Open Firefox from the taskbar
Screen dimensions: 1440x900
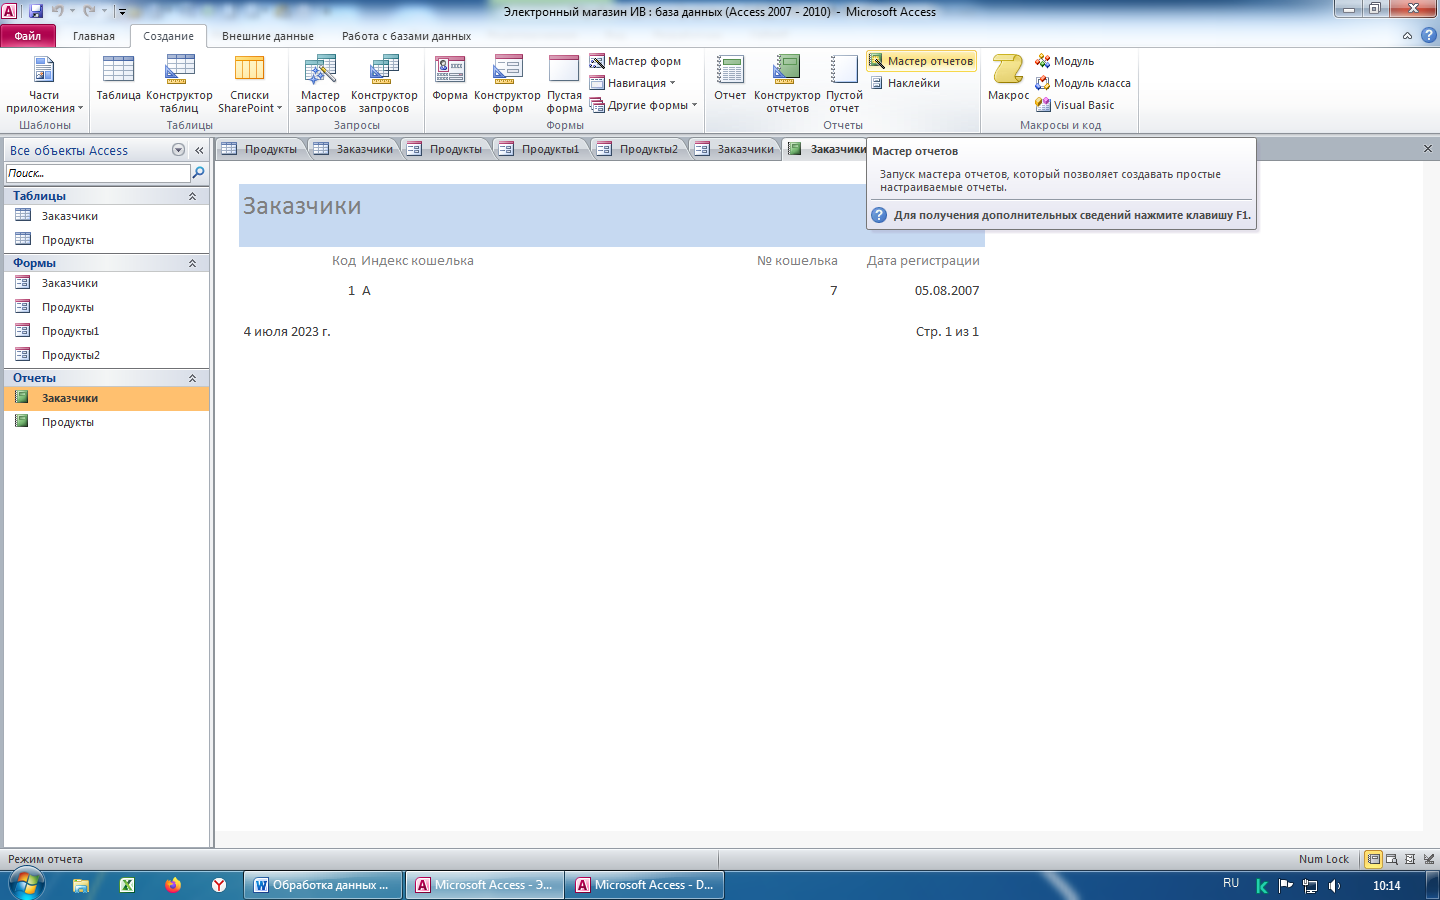point(173,885)
